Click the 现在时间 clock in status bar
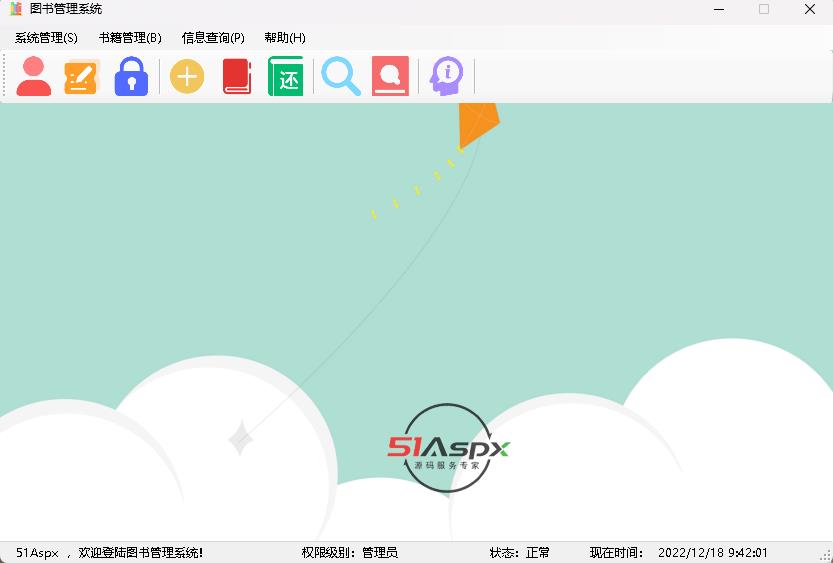 678,553
